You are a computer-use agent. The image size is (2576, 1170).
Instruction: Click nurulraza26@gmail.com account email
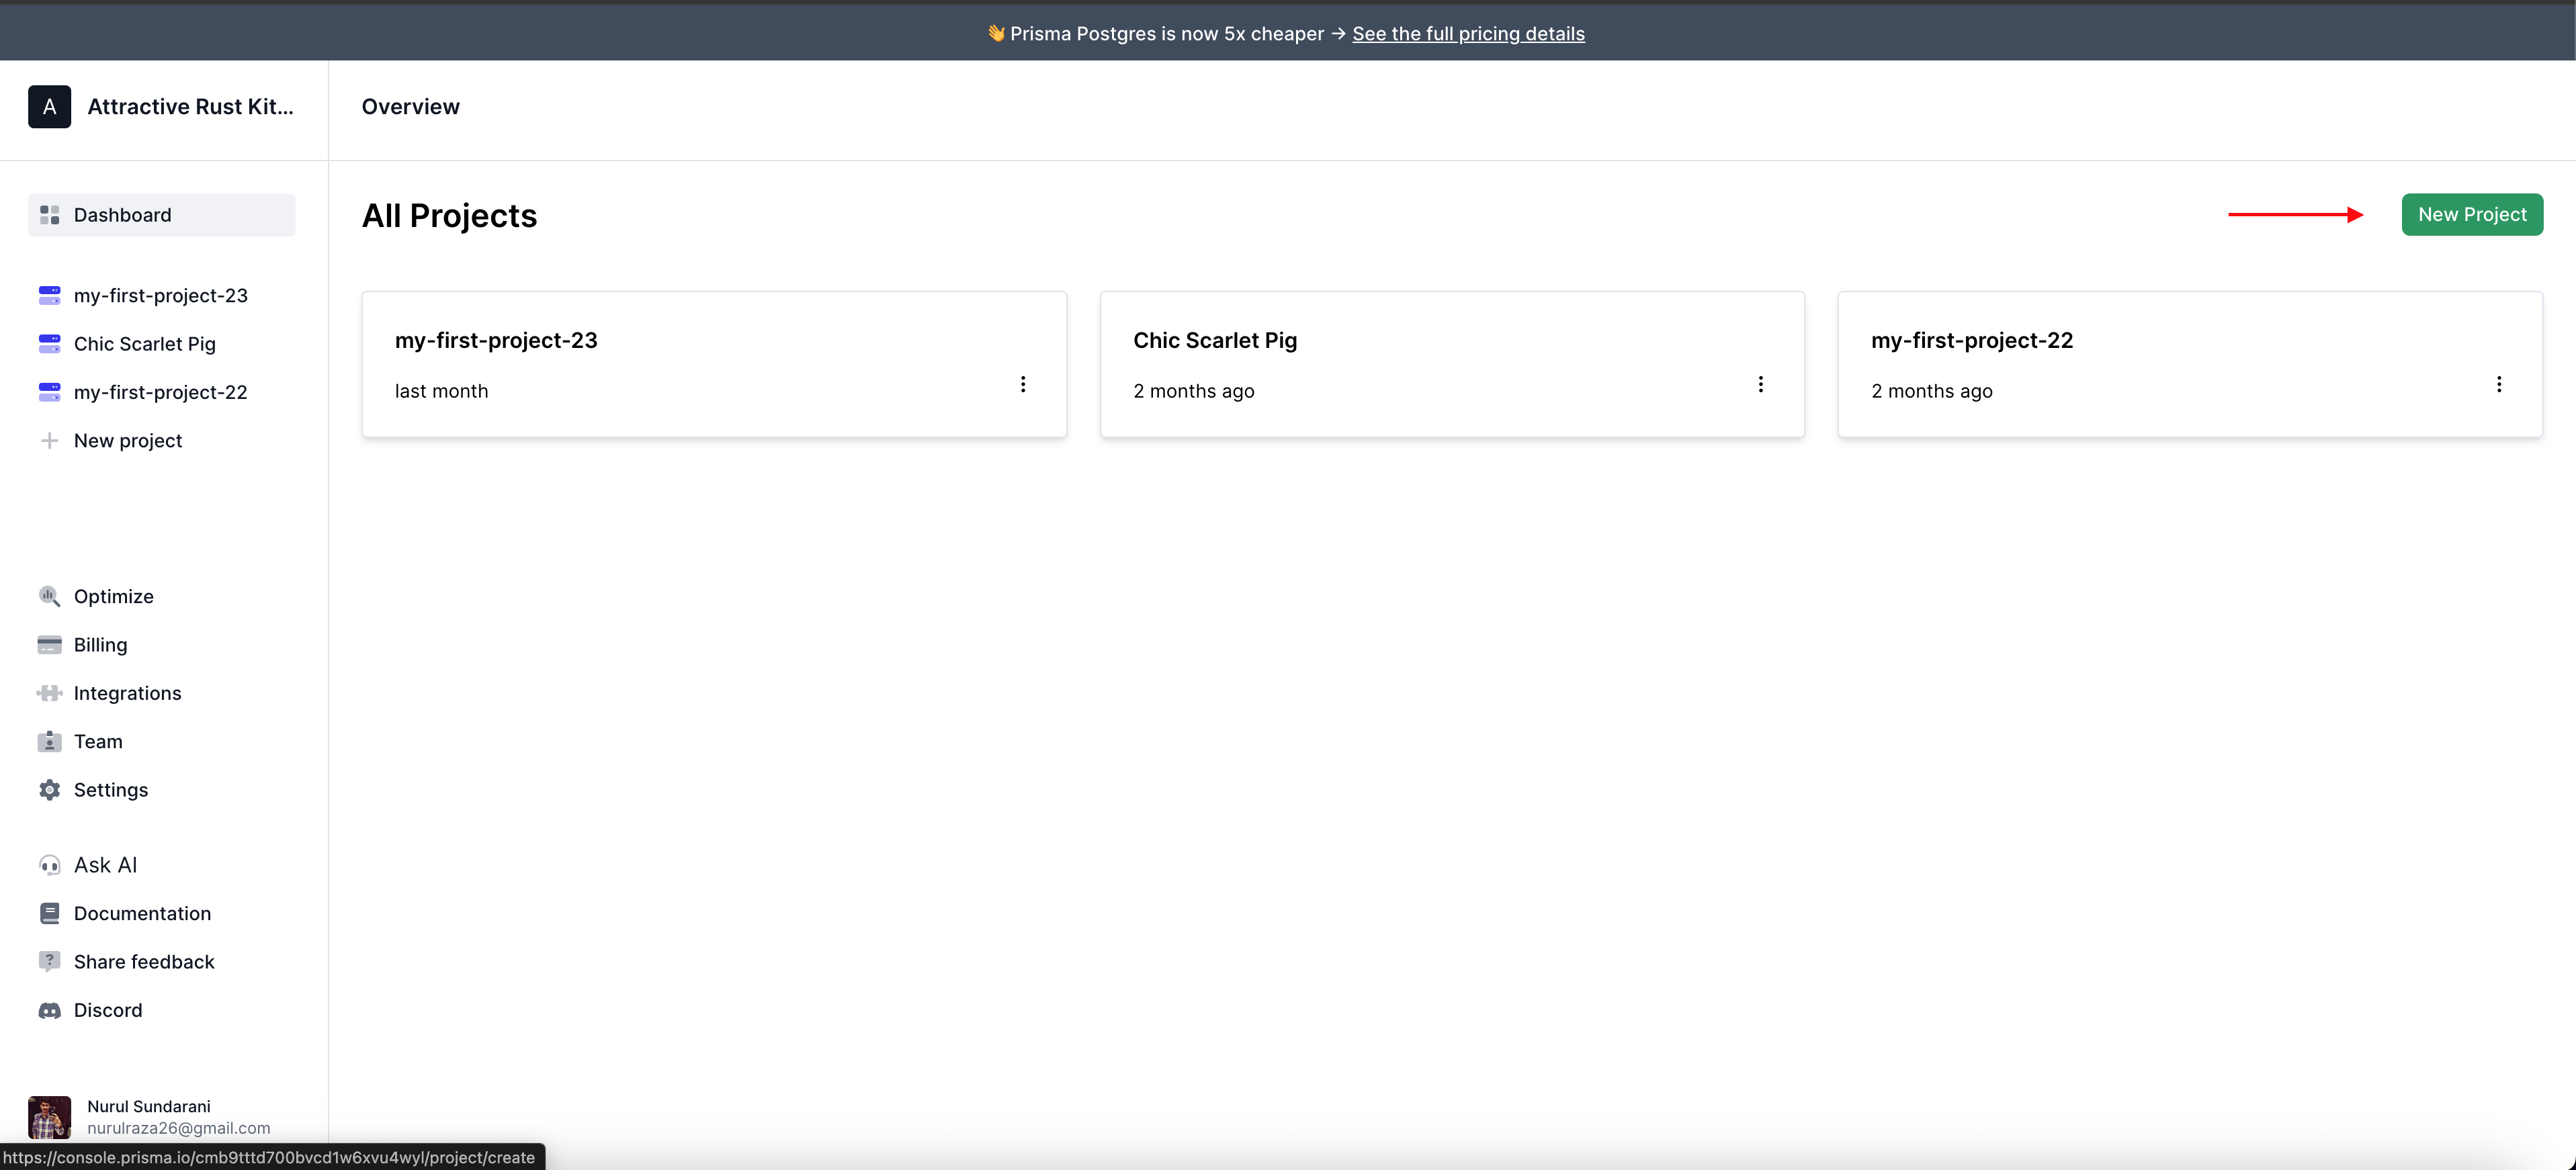[178, 1128]
